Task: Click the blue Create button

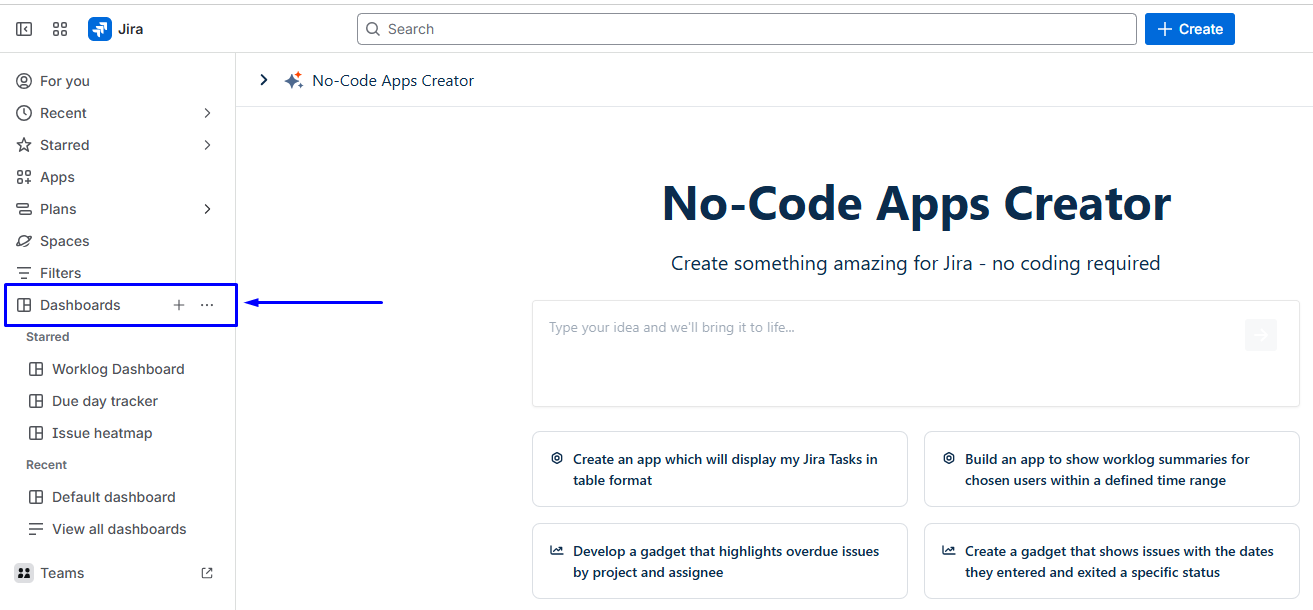Action: [x=1189, y=29]
